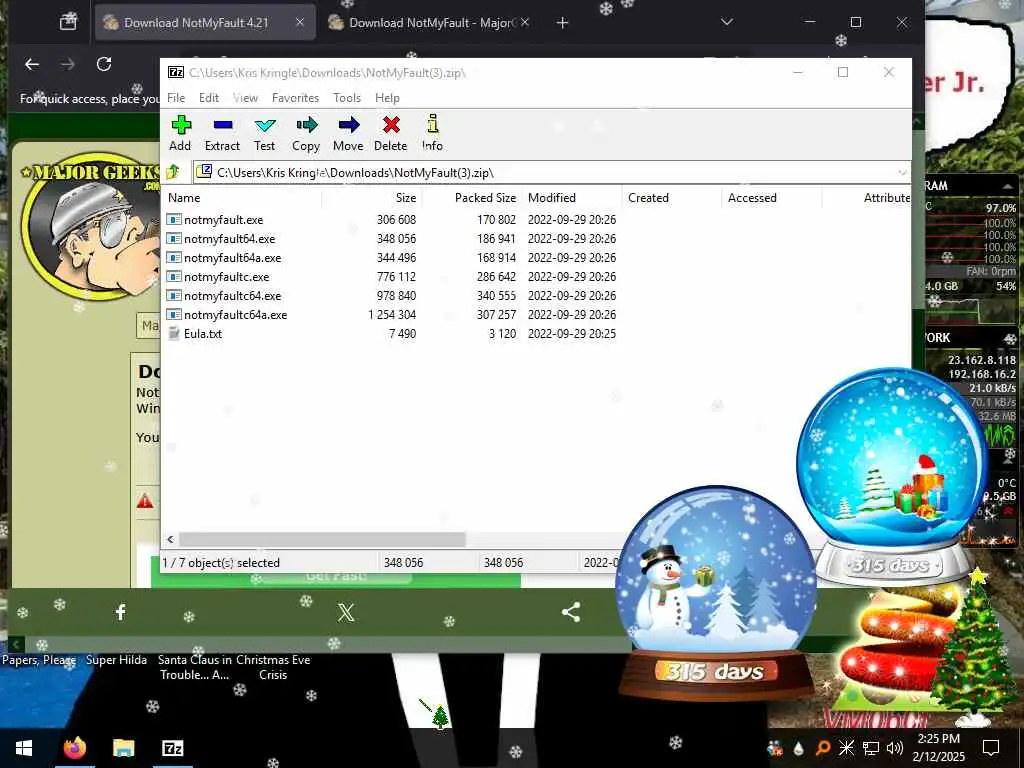Click the browser Forward arrow
Image resolution: width=1024 pixels, height=768 pixels.
[x=67, y=64]
